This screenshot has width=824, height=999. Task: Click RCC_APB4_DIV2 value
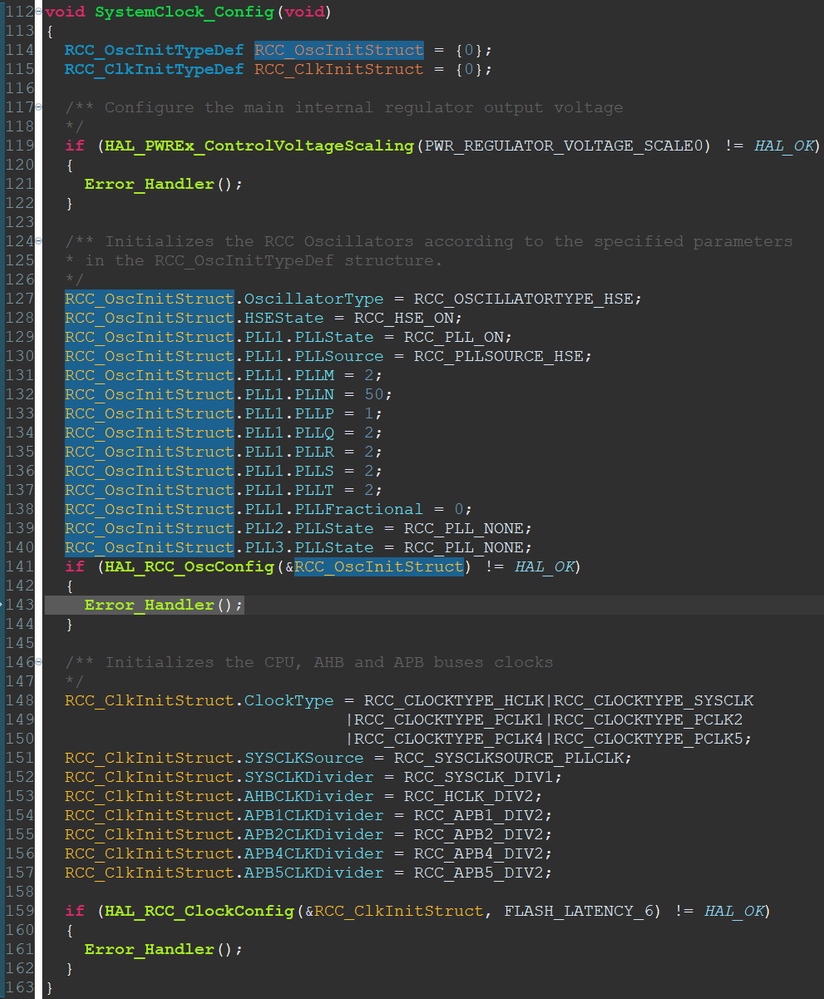click(x=479, y=853)
